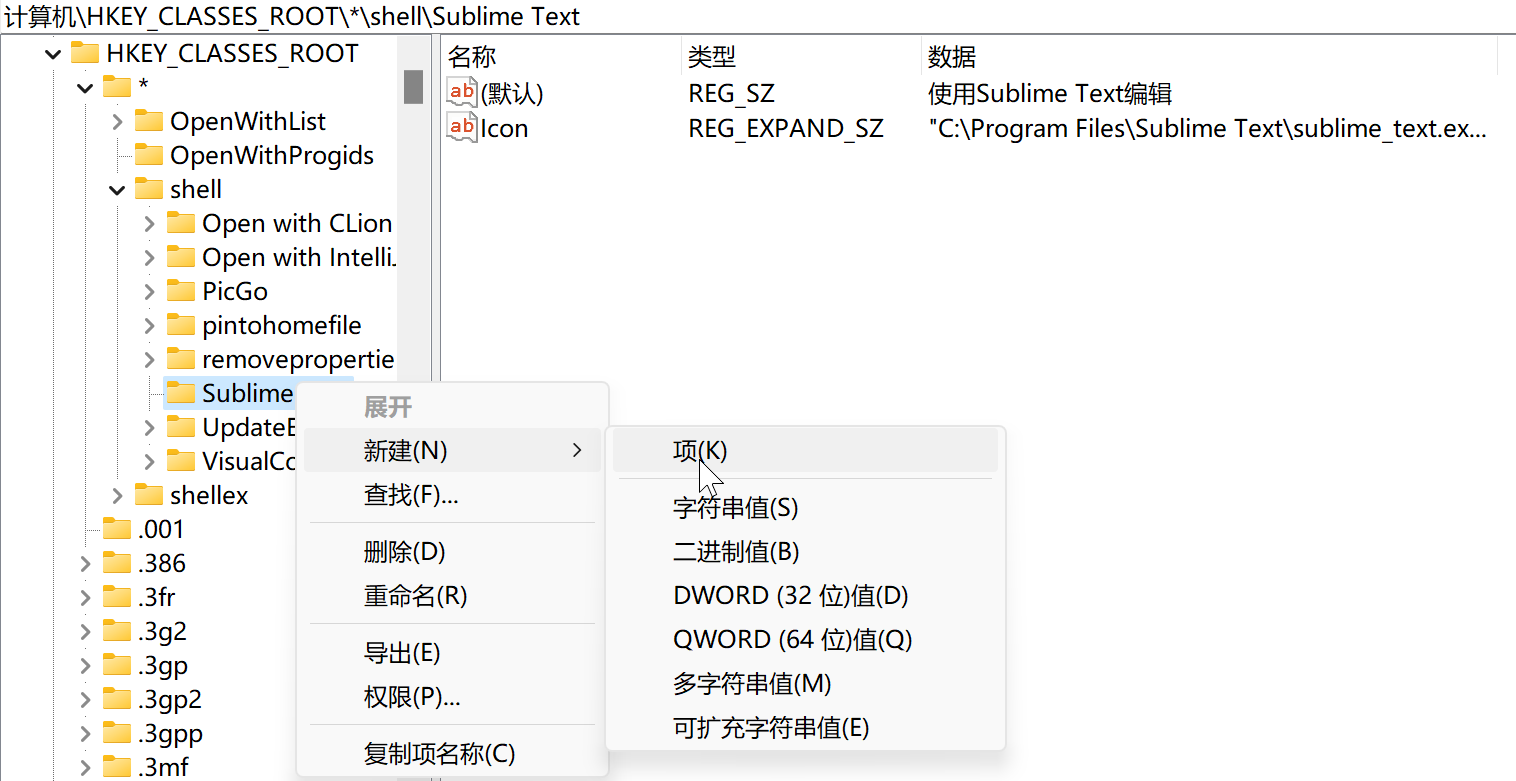The width and height of the screenshot is (1516, 781).
Task: Click the (默认) string value icon
Action: pyautogui.click(x=462, y=93)
